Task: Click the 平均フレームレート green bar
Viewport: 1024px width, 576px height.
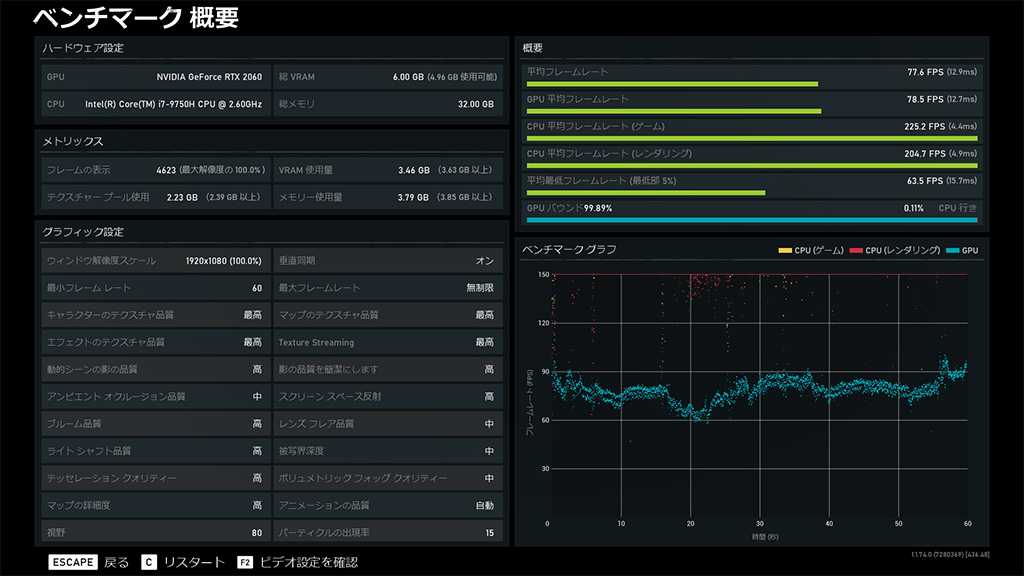Action: [672, 84]
